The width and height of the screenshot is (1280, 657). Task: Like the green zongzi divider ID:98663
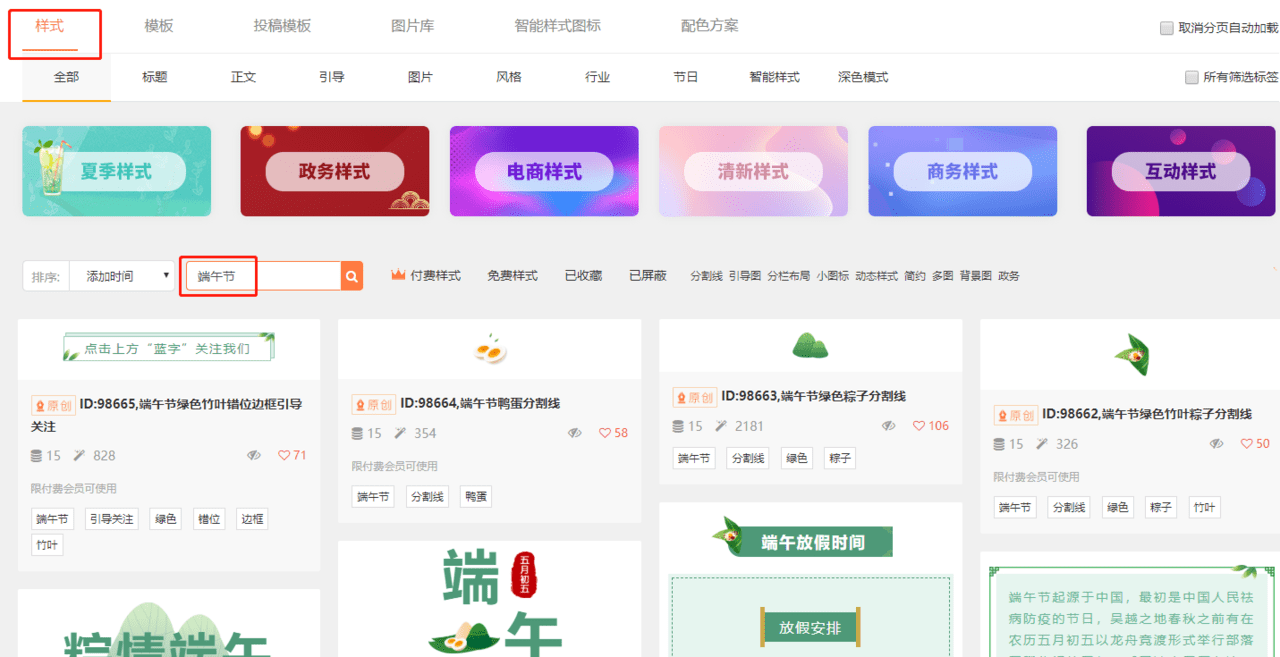(x=919, y=426)
